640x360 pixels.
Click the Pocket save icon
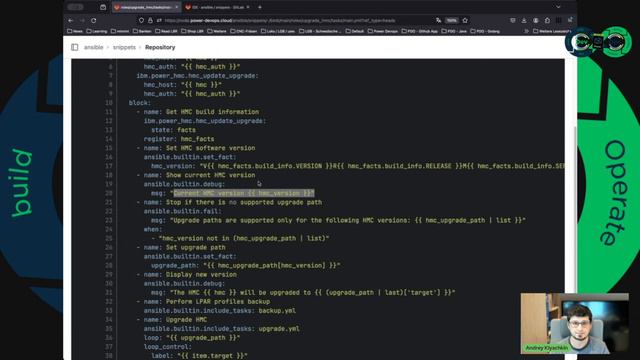[513, 20]
